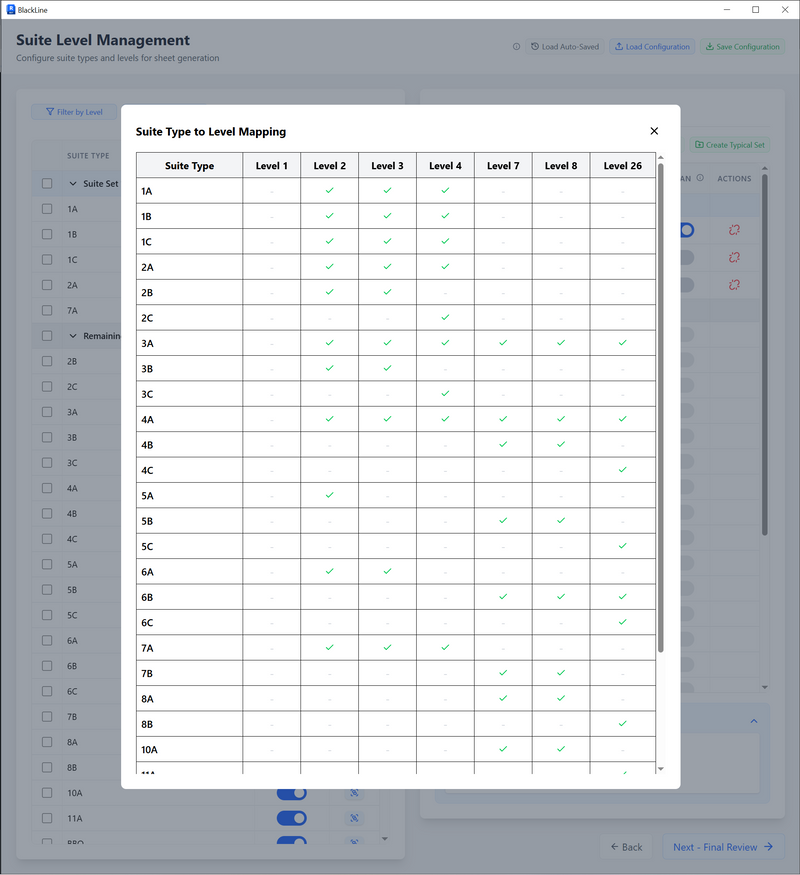The height and width of the screenshot is (875, 800).
Task: Select the 8A row label in mapping table
Action: [x=147, y=699]
